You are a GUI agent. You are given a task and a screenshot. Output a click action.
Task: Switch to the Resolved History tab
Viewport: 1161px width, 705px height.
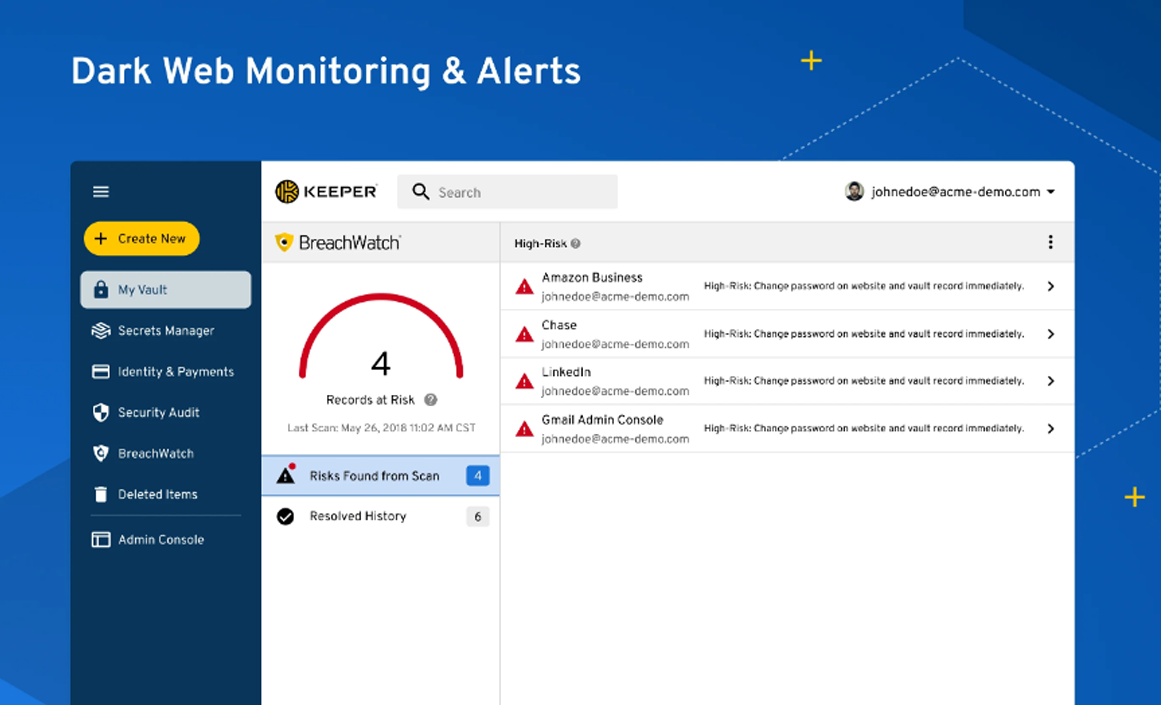click(x=355, y=516)
